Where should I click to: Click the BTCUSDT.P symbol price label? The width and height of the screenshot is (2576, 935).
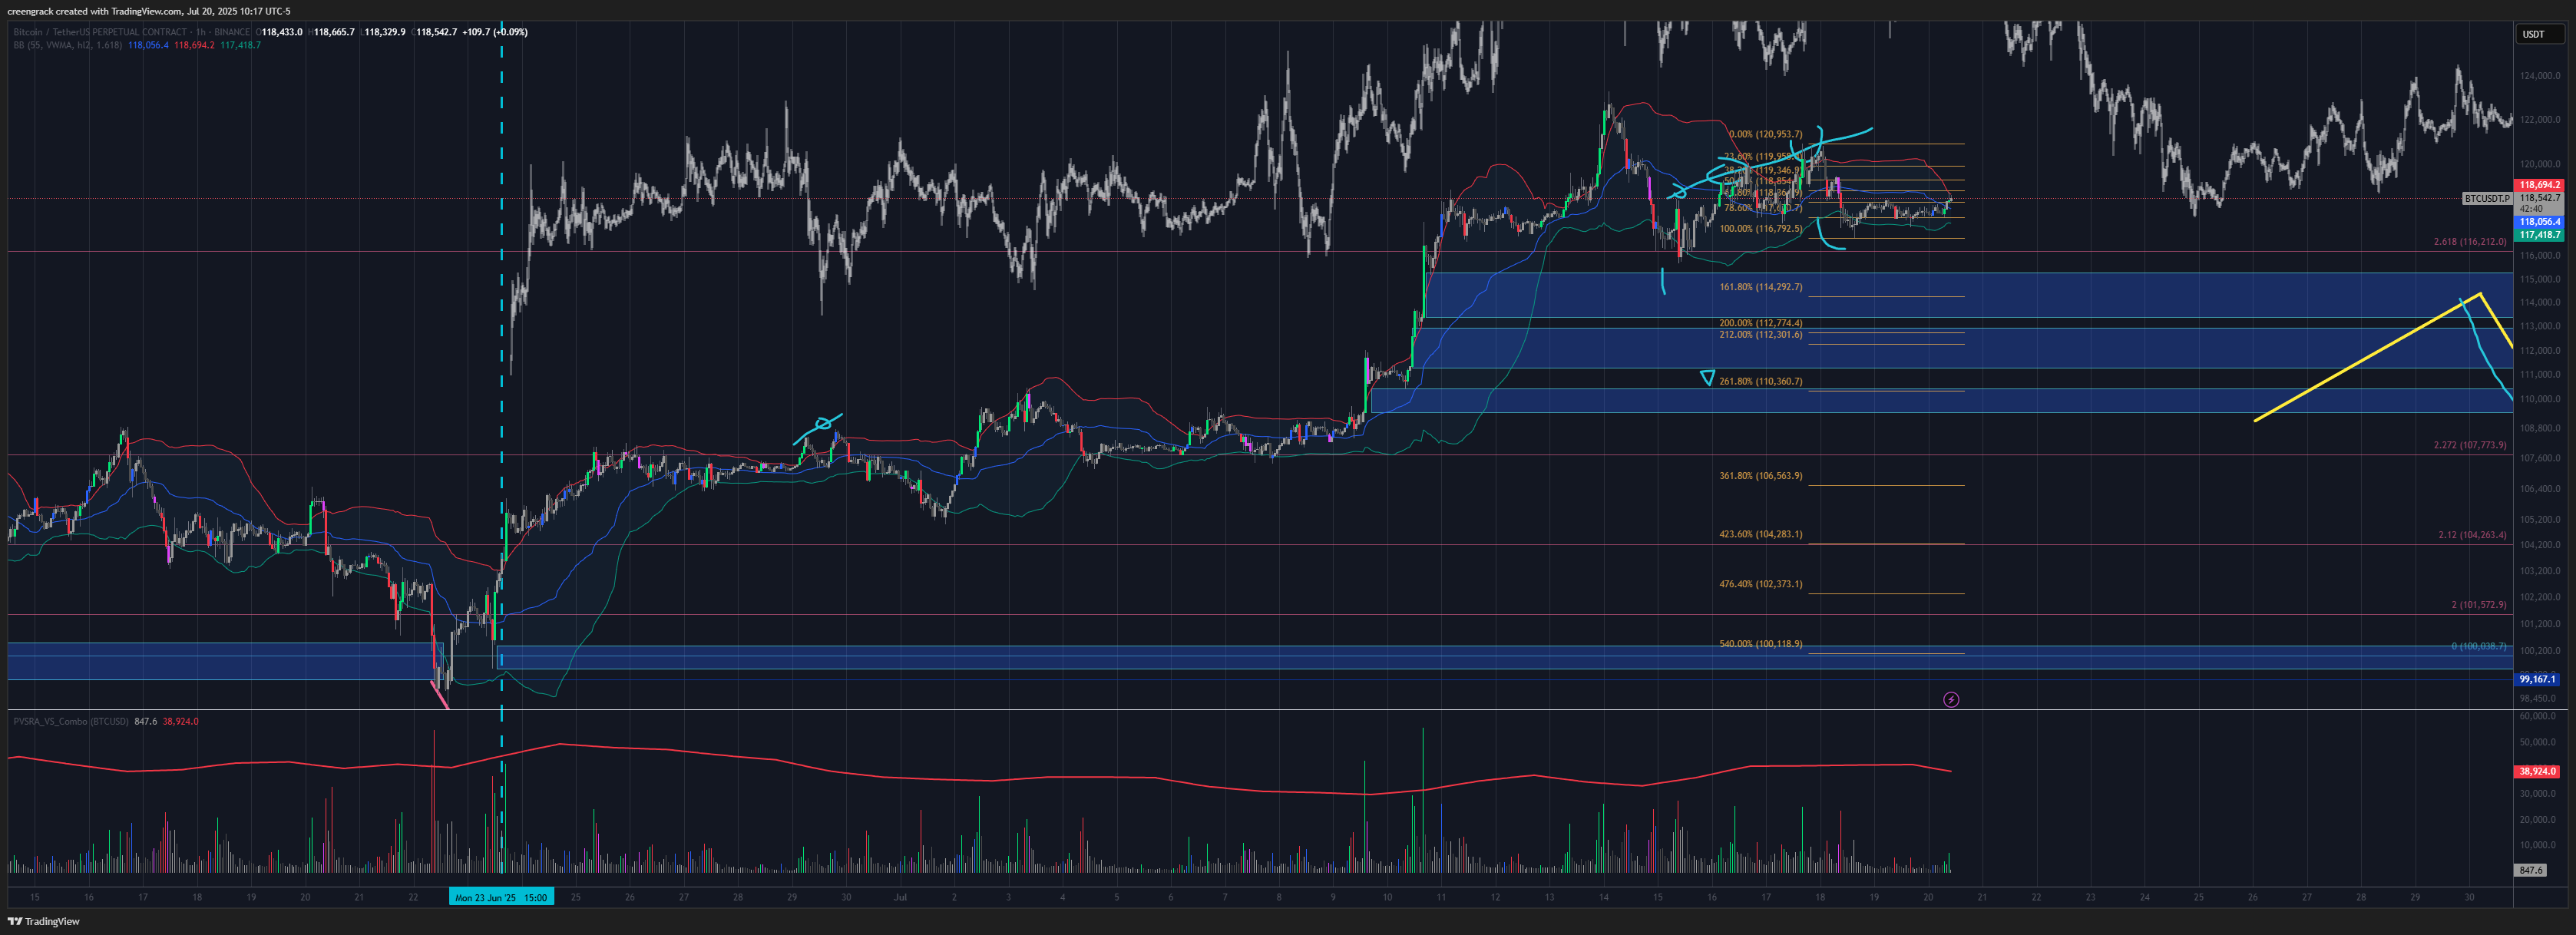(x=2487, y=198)
